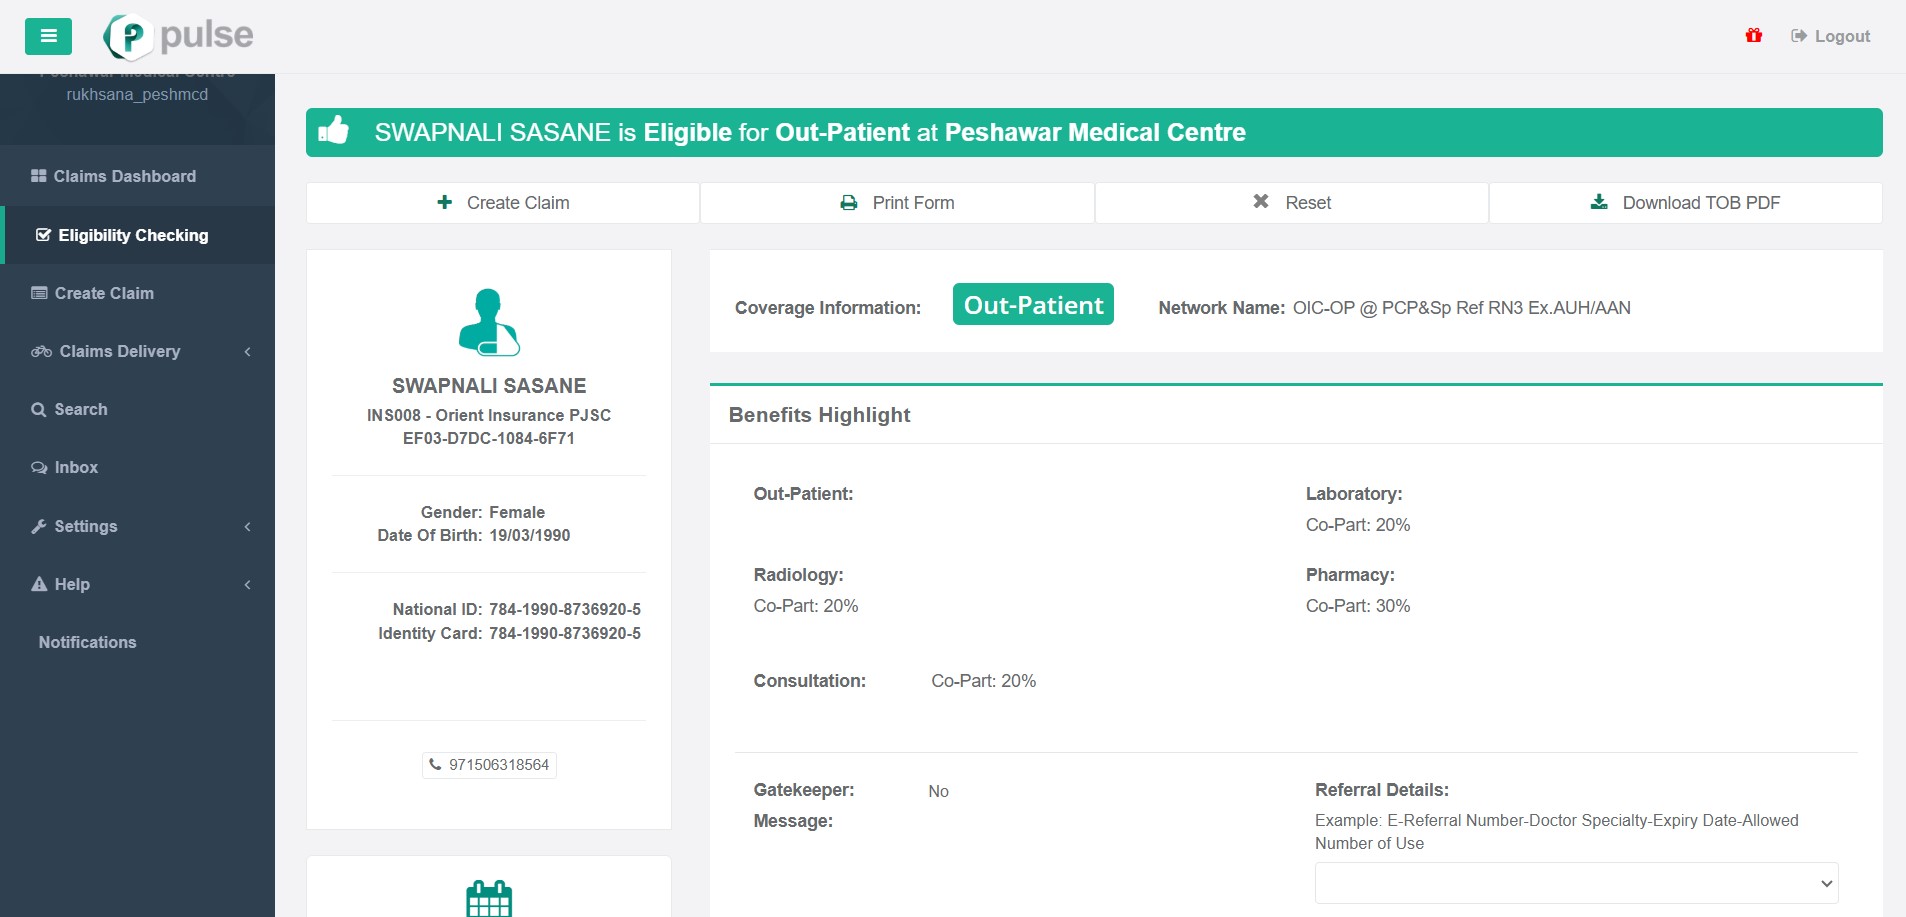Open Search from the sidebar
This screenshot has width=1906, height=917.
(x=80, y=409)
